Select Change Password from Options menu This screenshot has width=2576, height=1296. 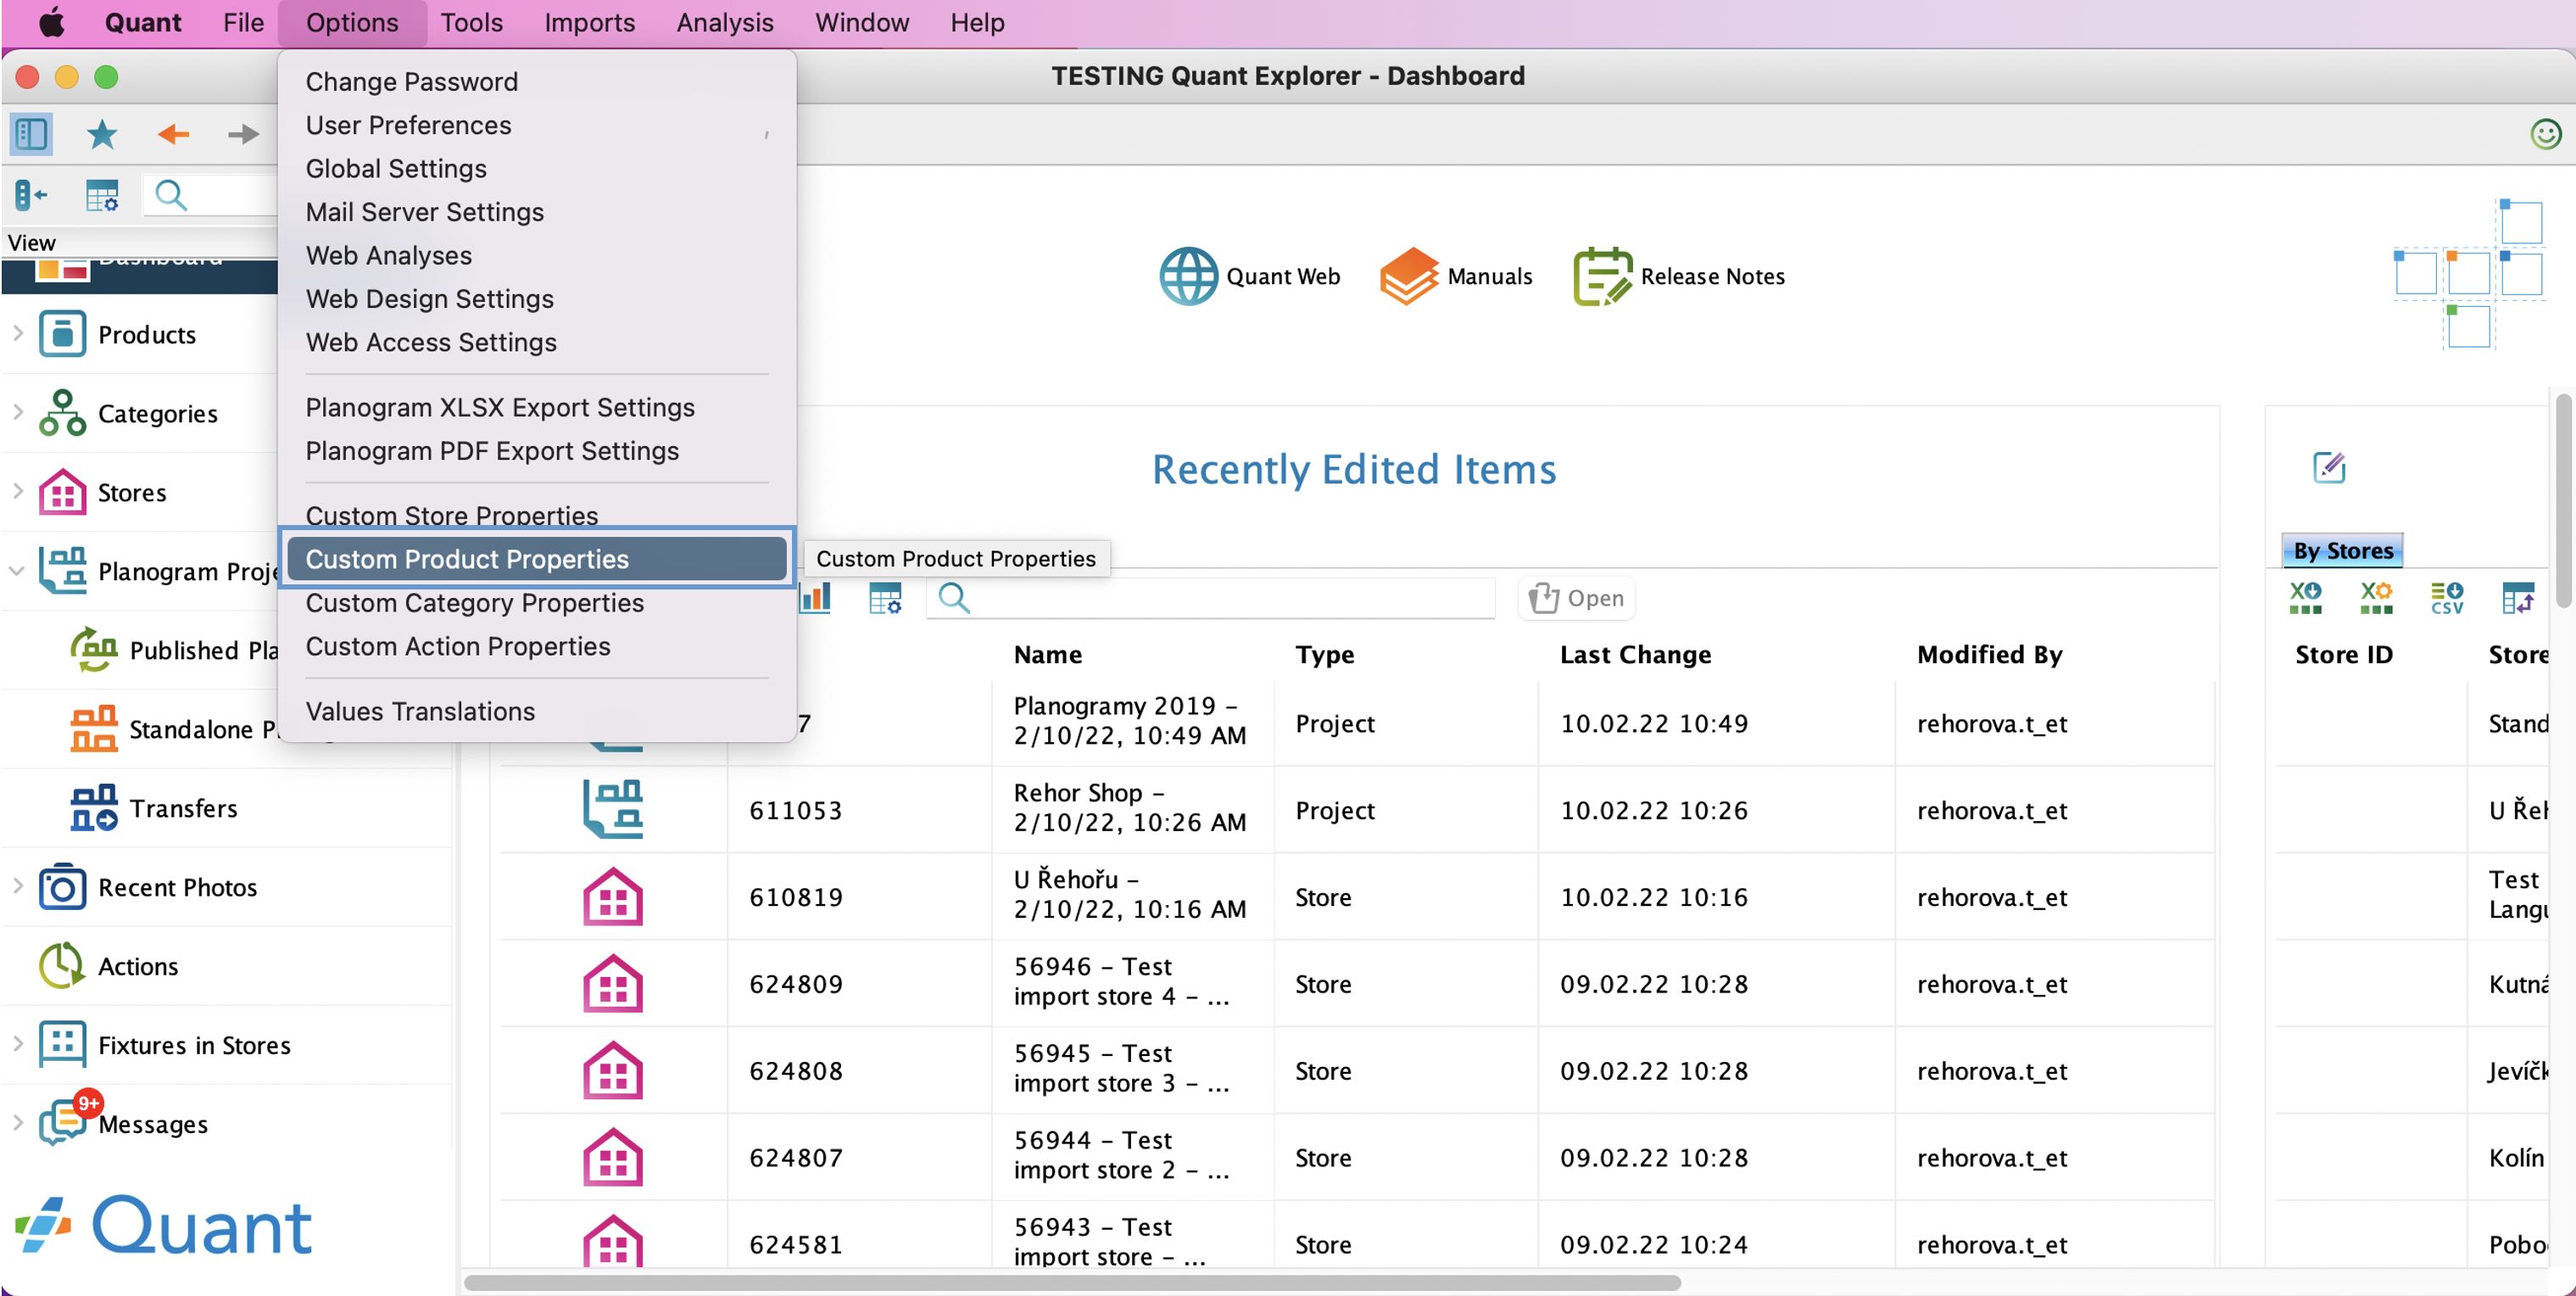pyautogui.click(x=537, y=81)
